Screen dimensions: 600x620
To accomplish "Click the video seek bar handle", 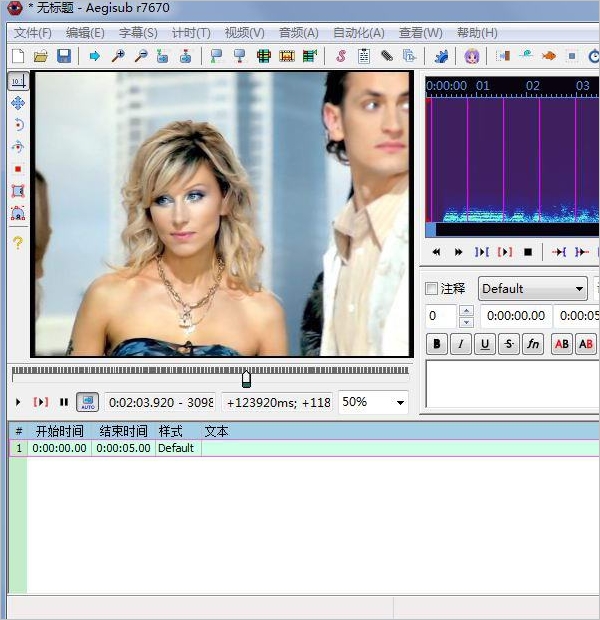I will pos(246,378).
